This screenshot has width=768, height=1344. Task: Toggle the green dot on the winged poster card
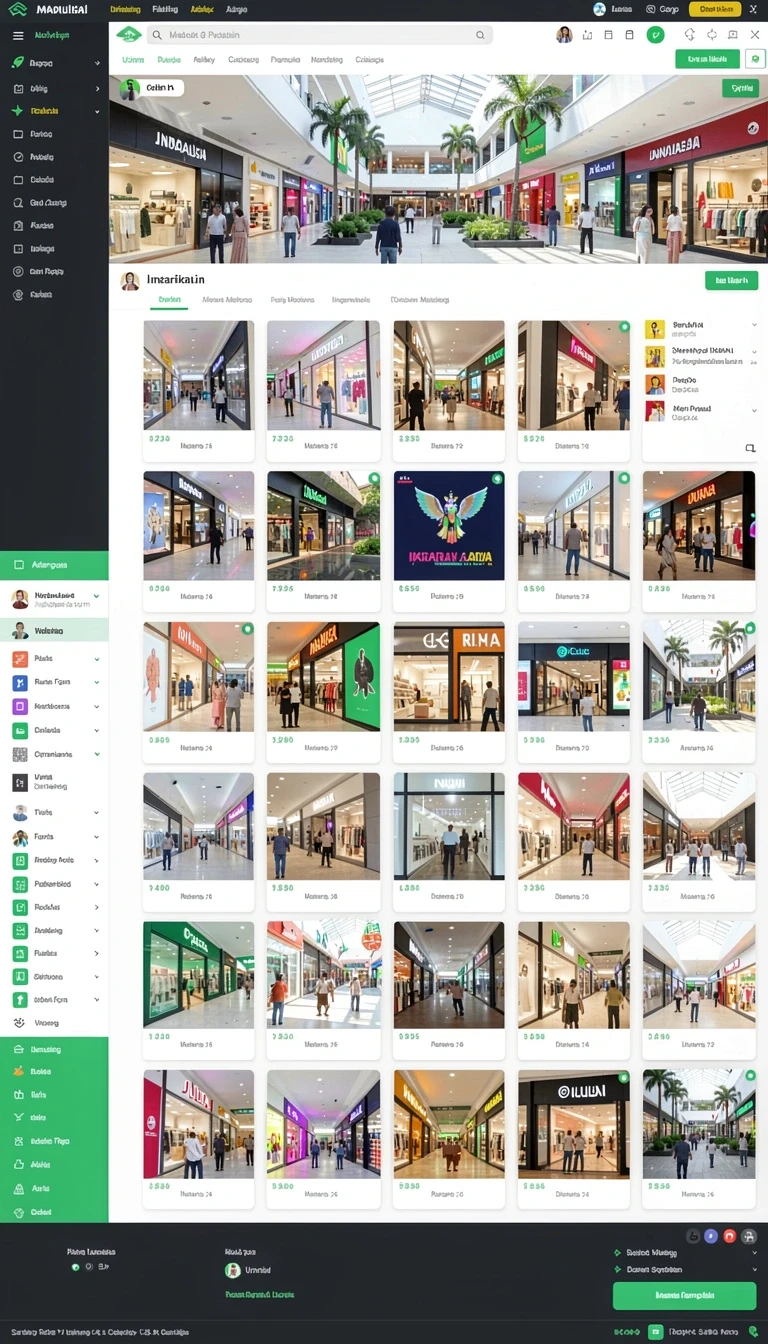[x=497, y=479]
